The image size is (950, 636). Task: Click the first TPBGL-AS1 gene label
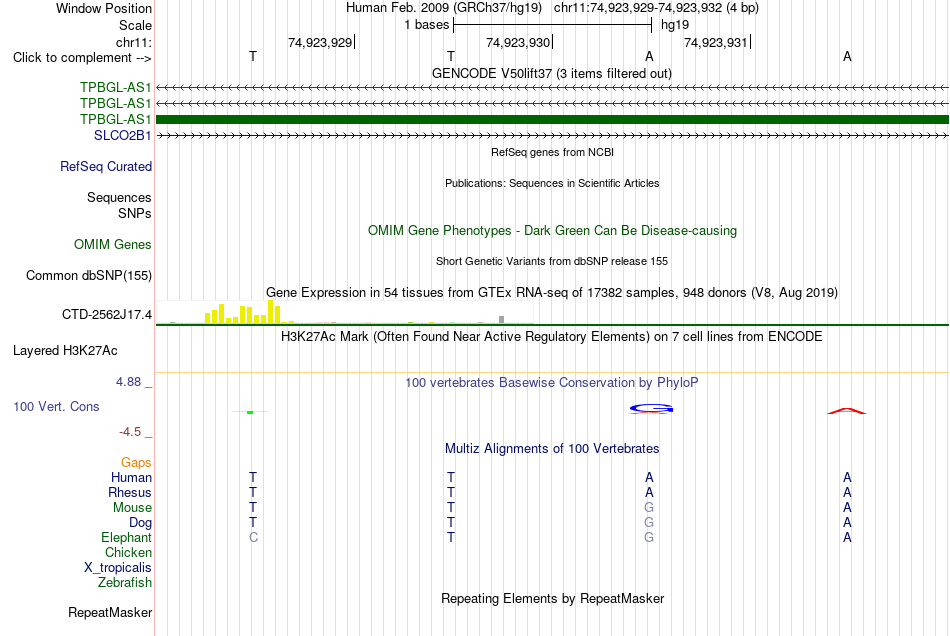point(116,87)
